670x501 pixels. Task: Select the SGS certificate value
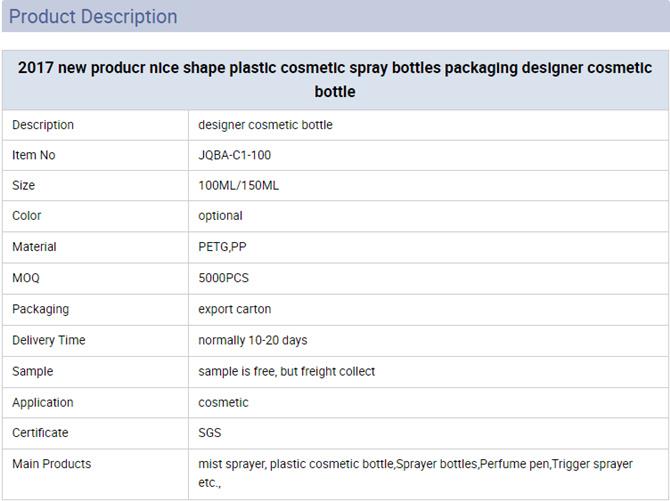coord(210,433)
